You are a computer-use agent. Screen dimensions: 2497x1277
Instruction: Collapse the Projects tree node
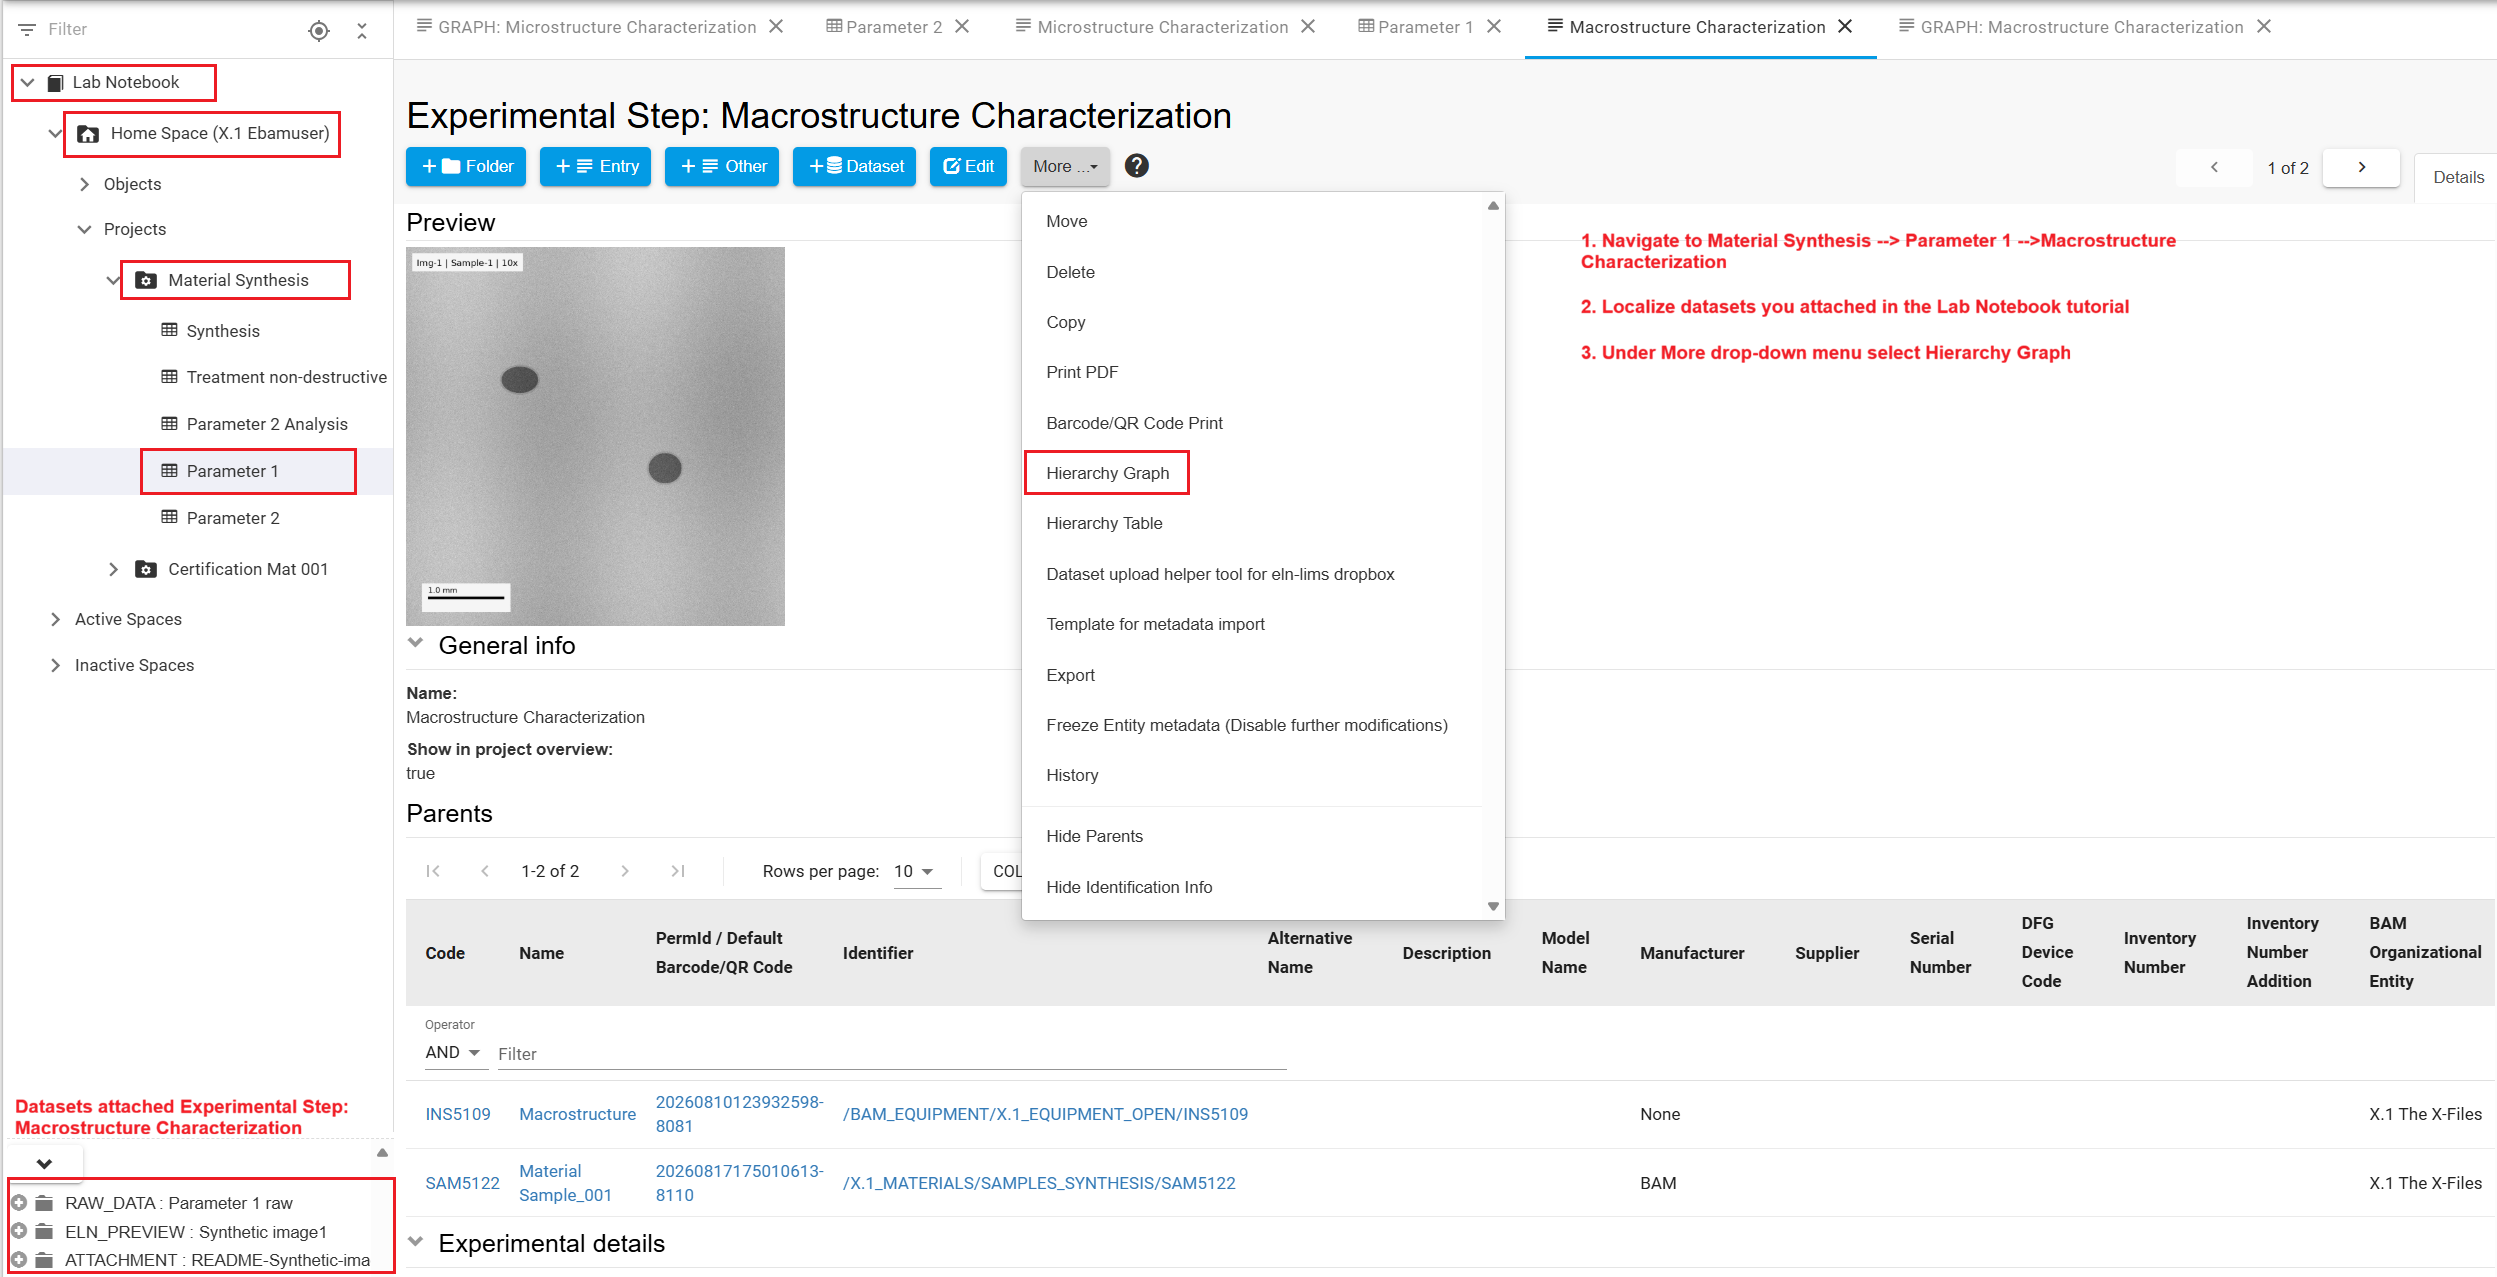click(x=84, y=229)
